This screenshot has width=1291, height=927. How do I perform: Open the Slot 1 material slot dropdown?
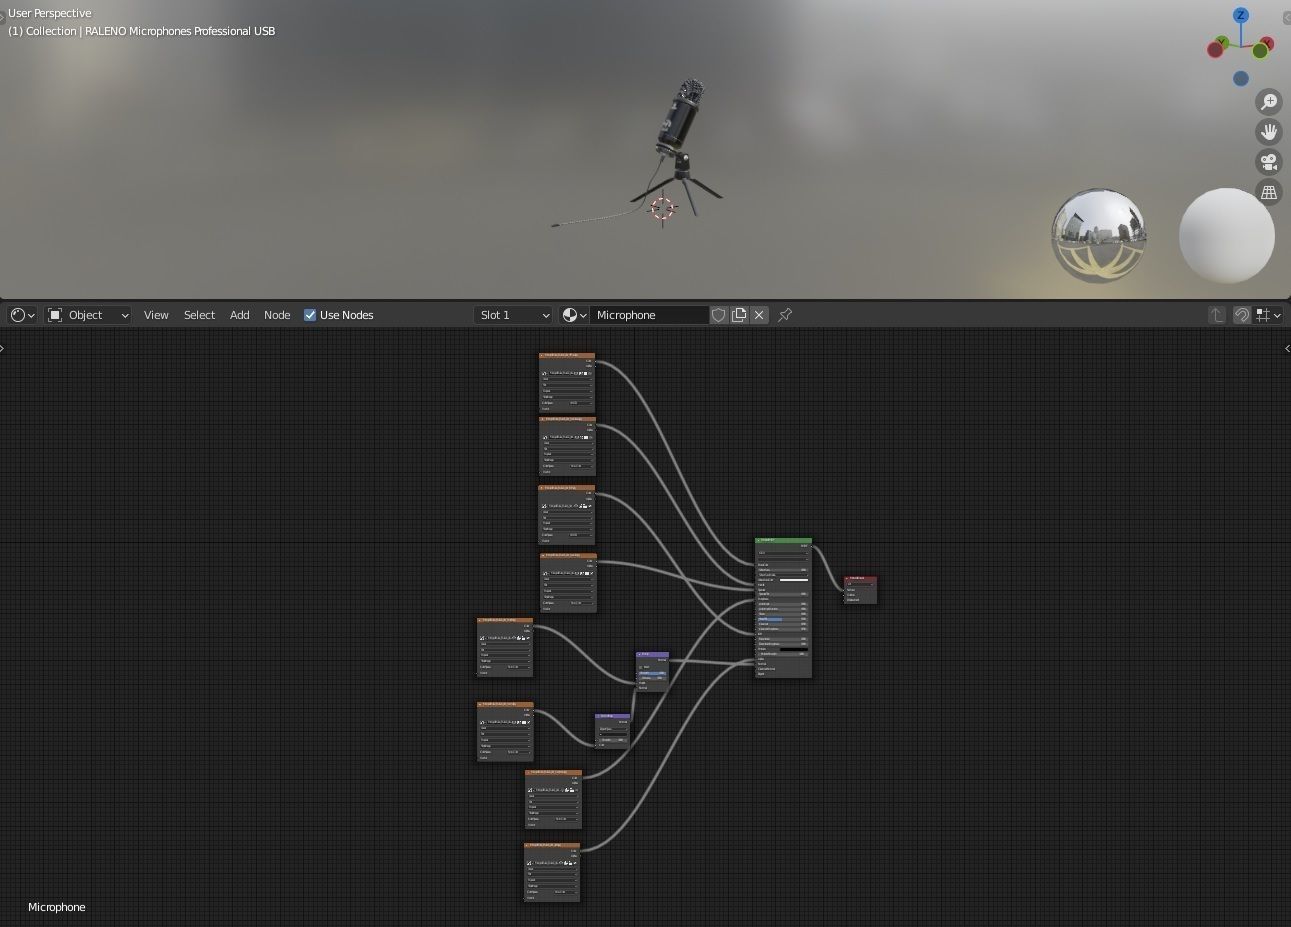coord(513,315)
